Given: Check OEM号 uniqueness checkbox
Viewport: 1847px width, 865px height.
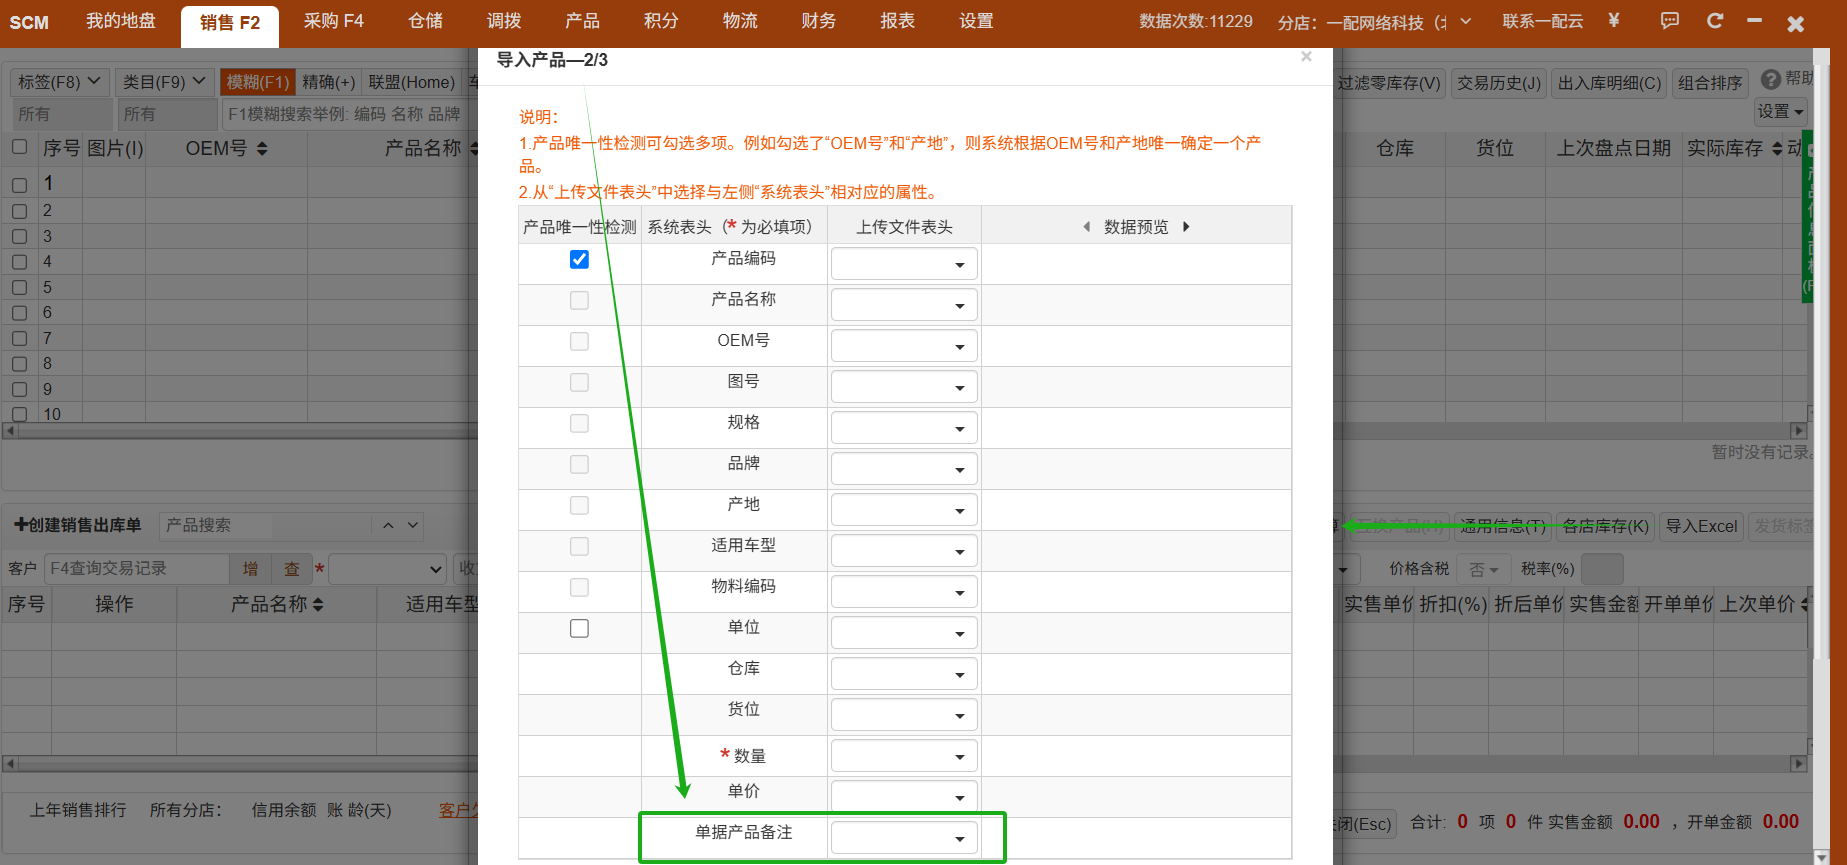Looking at the screenshot, I should [579, 342].
